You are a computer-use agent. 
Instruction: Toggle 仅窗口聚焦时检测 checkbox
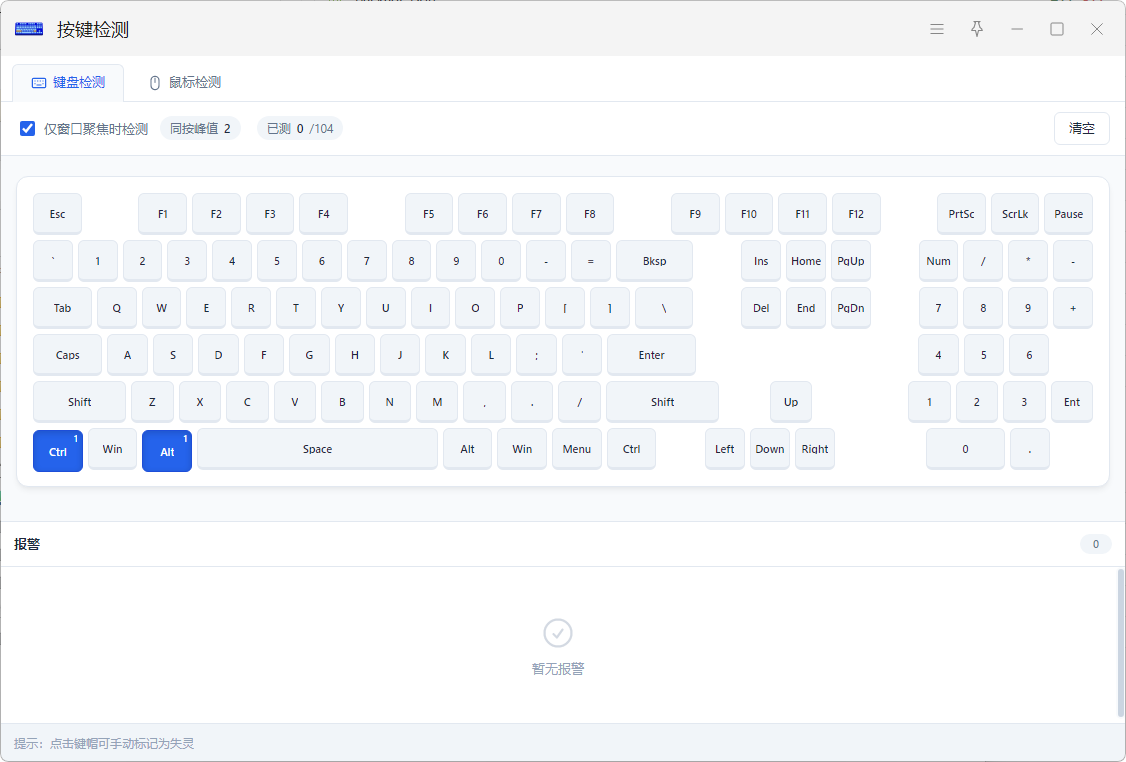(x=27, y=129)
